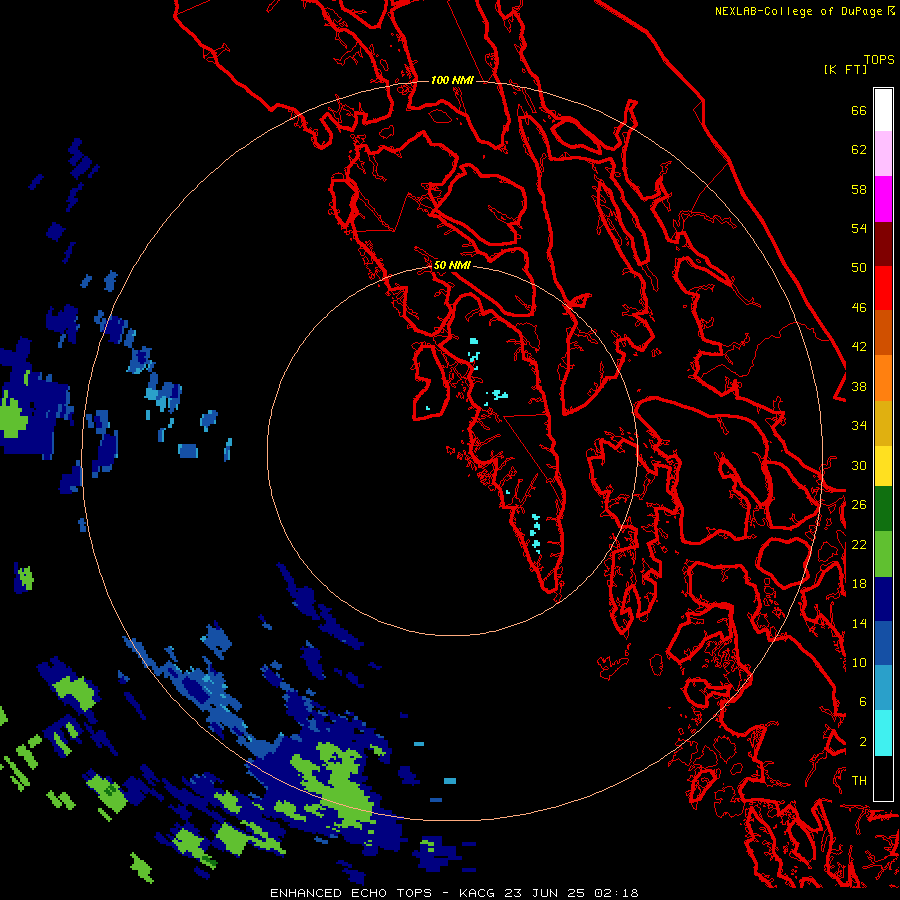Click the TOPS legend title

click(879, 60)
